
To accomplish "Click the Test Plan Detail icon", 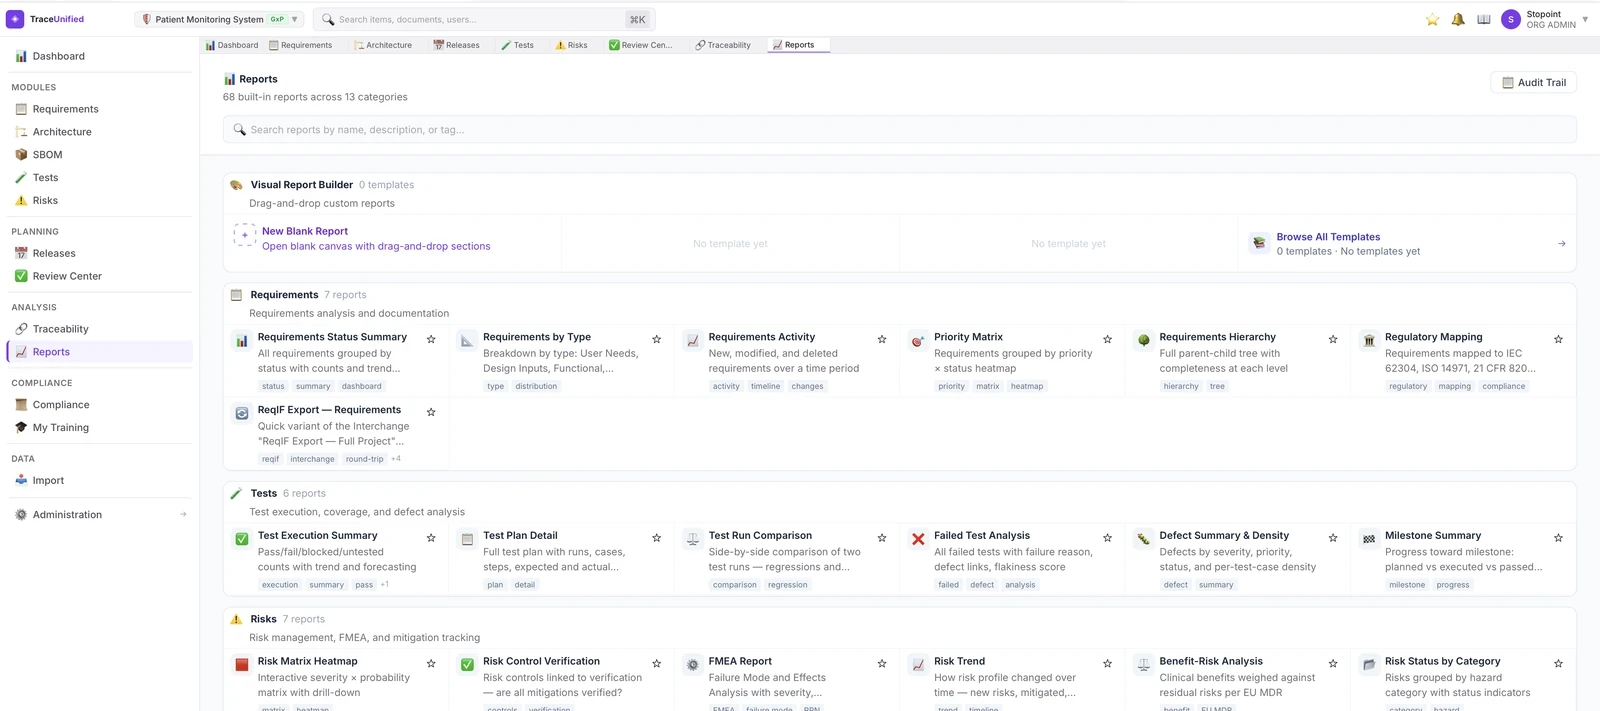I will click(467, 539).
